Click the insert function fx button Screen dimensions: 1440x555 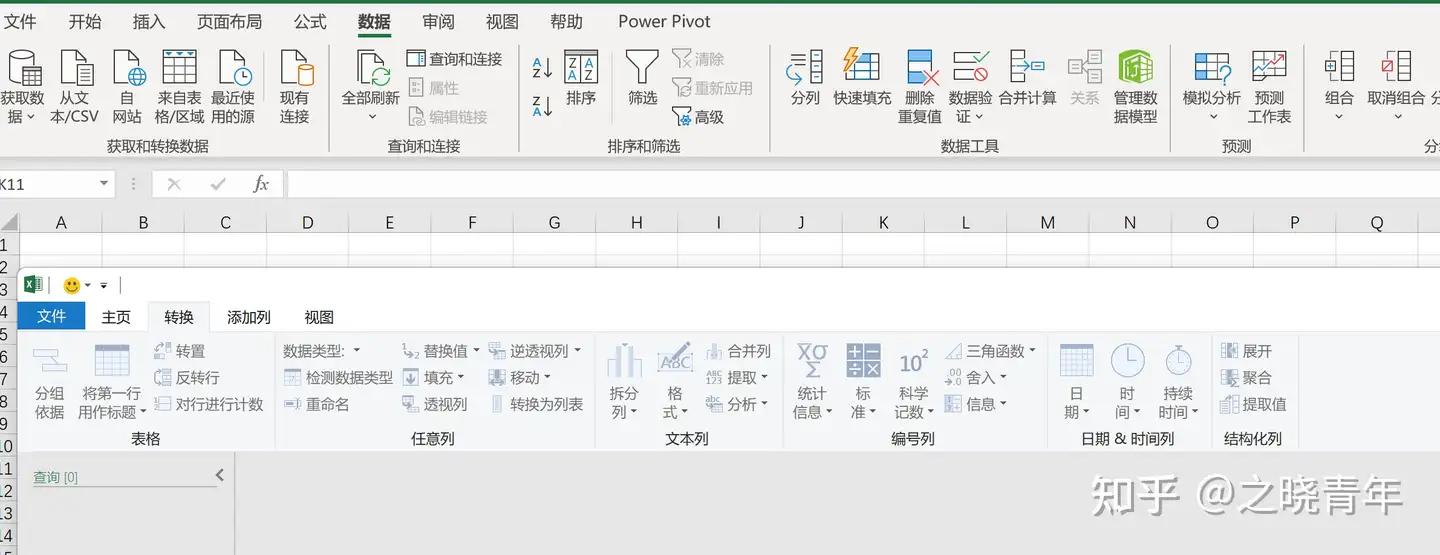(261, 184)
